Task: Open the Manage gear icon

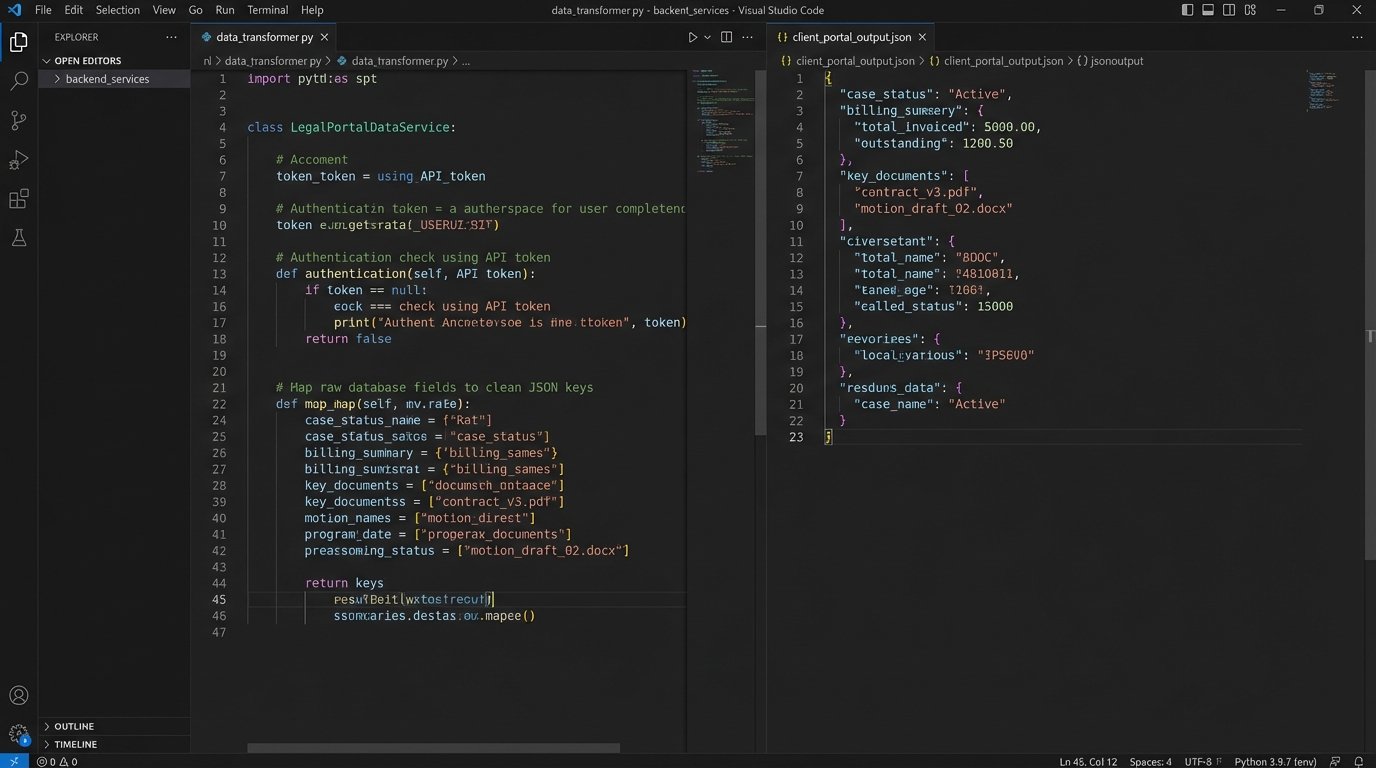Action: (x=18, y=734)
